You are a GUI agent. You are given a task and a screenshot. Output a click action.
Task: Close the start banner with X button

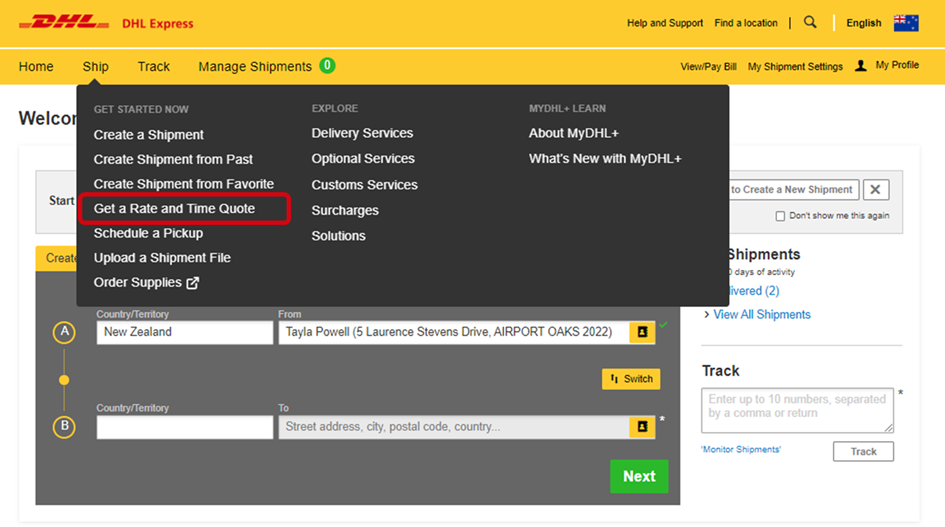tap(876, 189)
